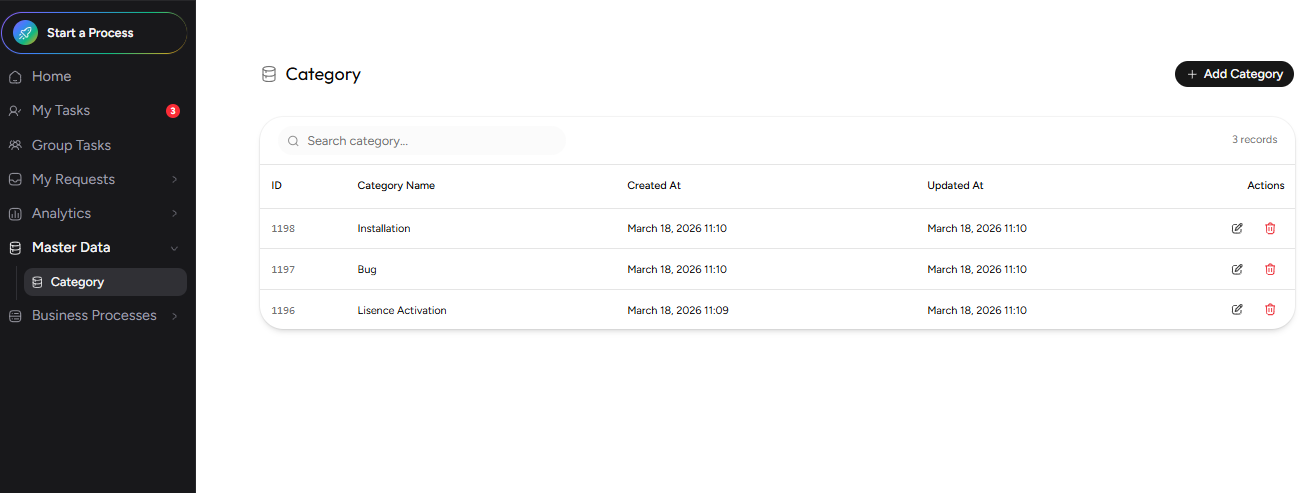Go to My Tasks

click(x=61, y=111)
